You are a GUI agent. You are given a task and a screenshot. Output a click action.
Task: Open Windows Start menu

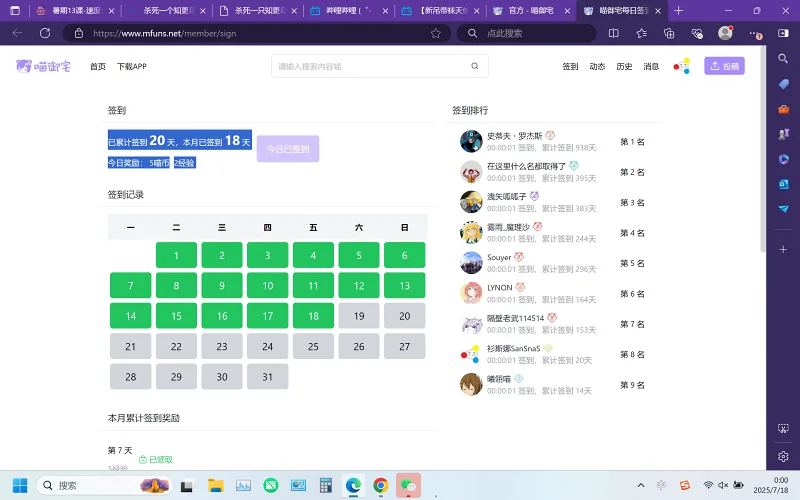click(x=20, y=485)
